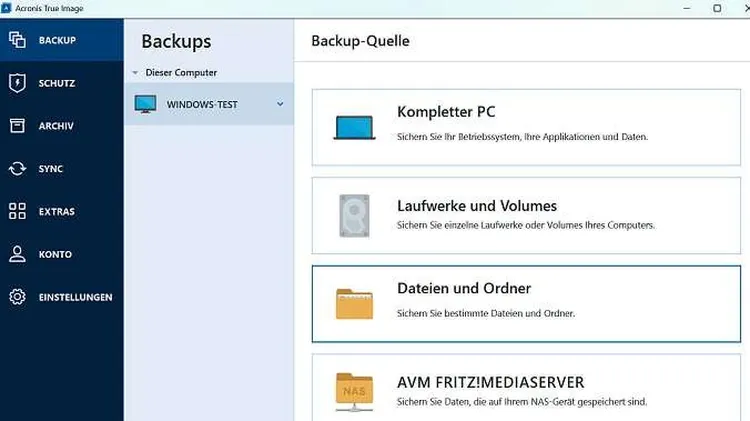This screenshot has width=750, height=421.
Task: Go to the EXTRAS section label
Action: (x=57, y=211)
